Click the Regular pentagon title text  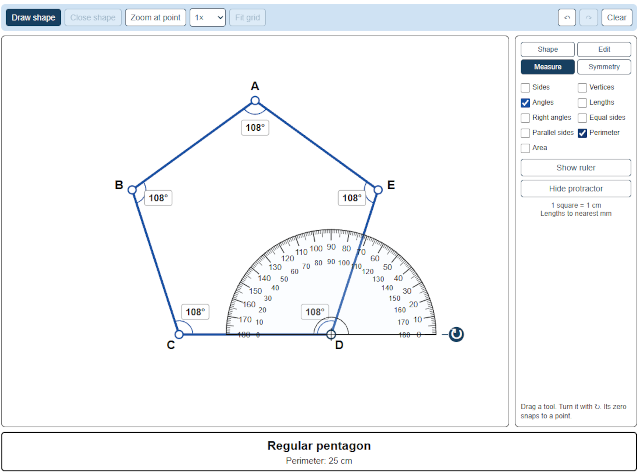pos(319,446)
